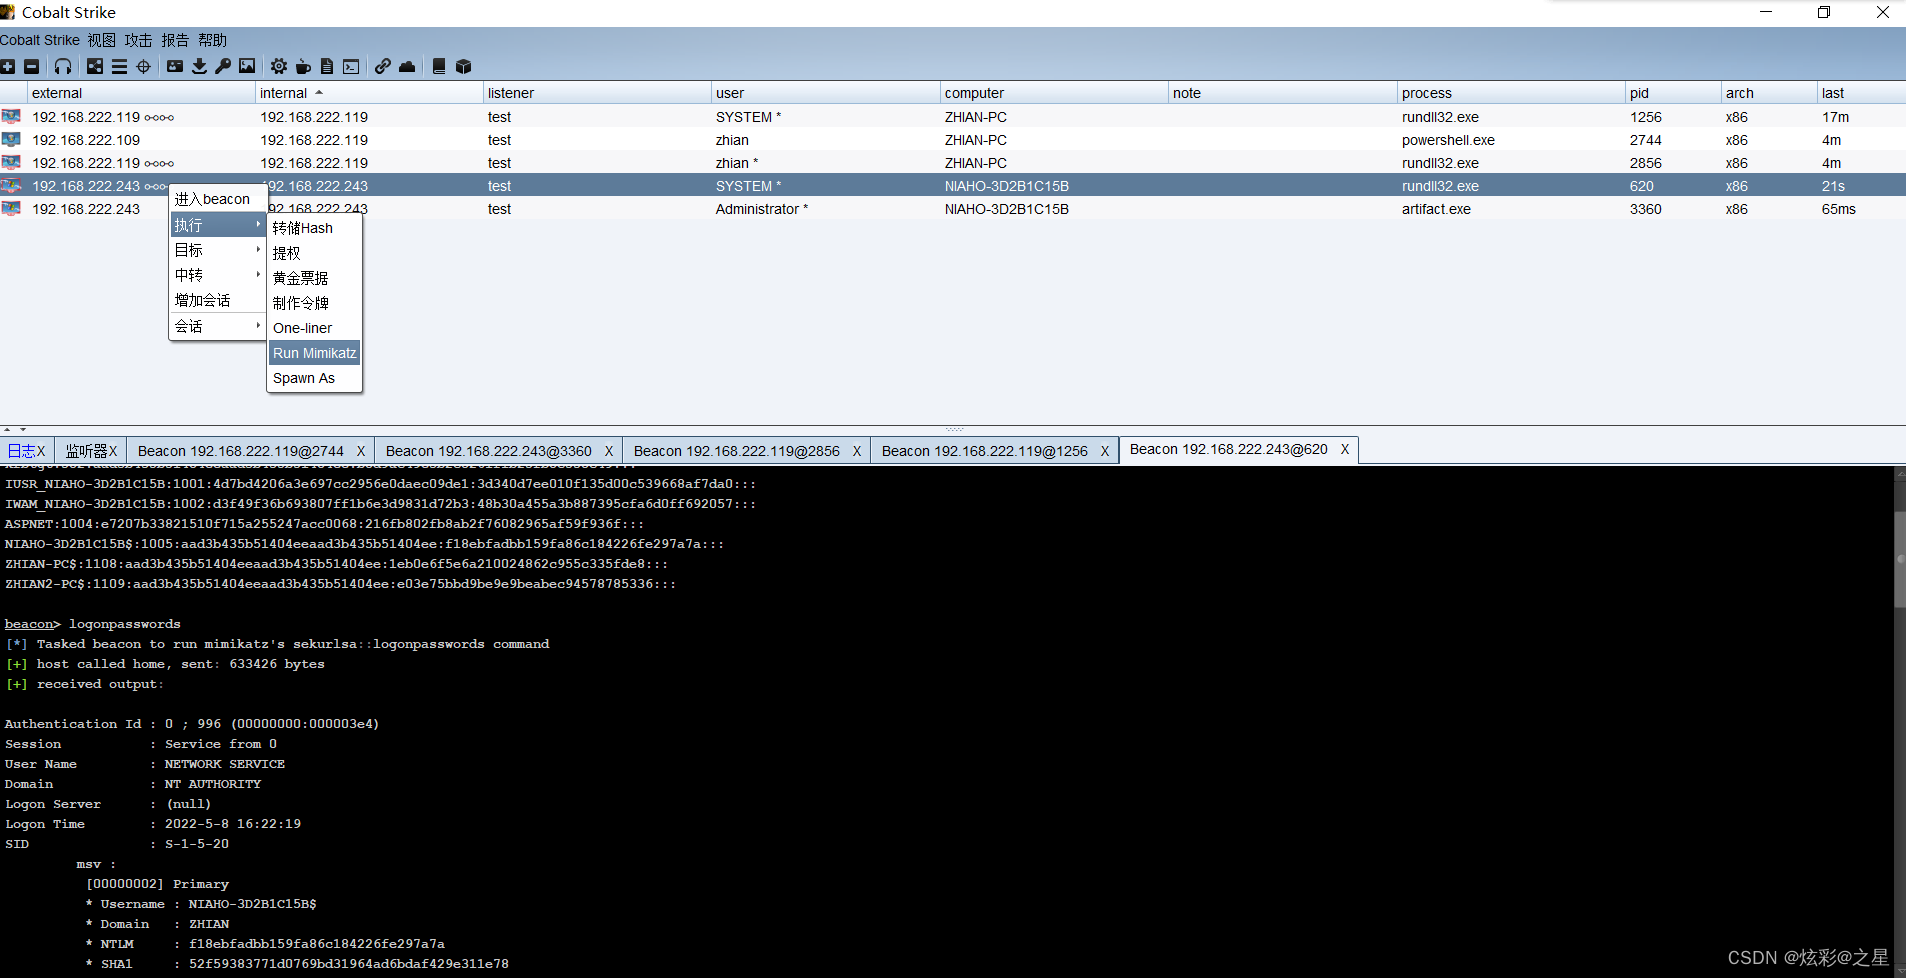Show the targets crosshair view icon
Screen dimensions: 1906x978
143,66
